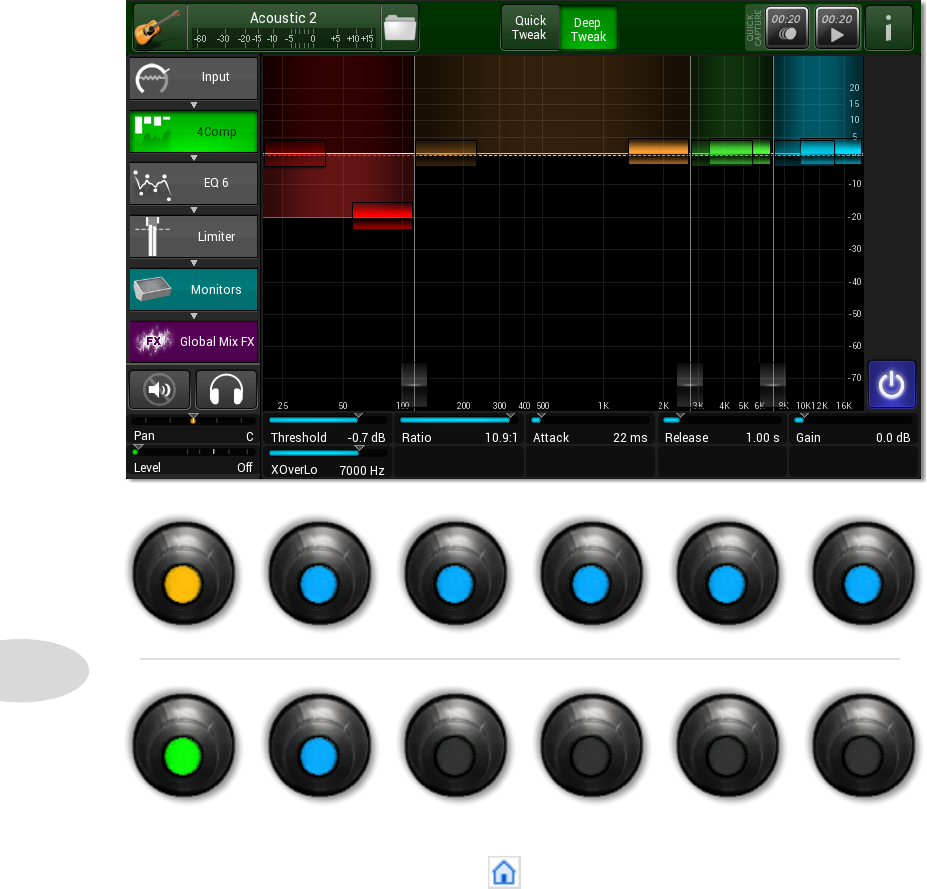Adjust the Threshold slider

coord(328,420)
